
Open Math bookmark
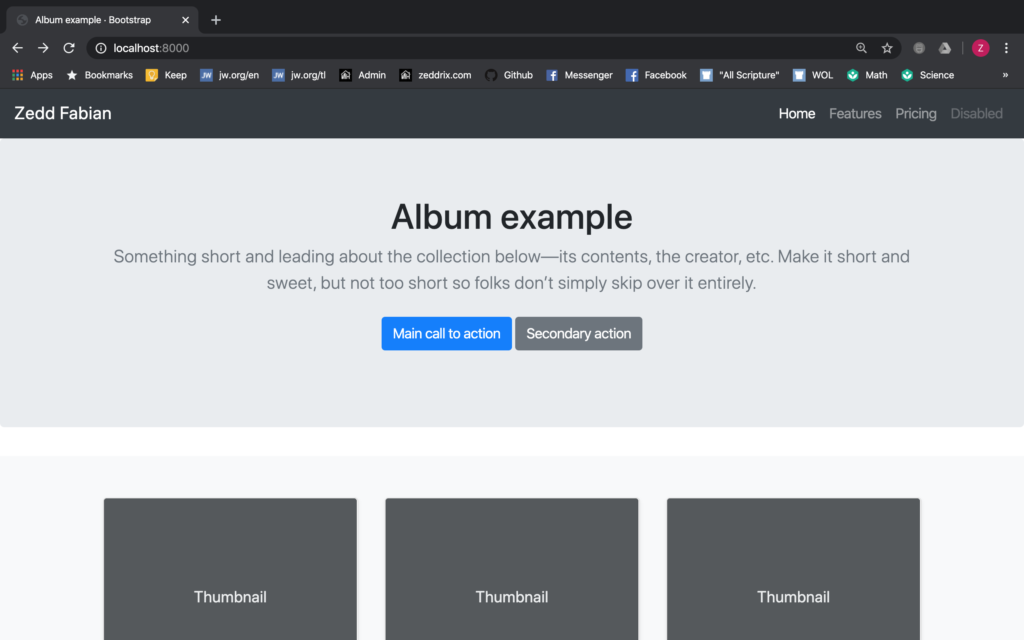pos(867,75)
